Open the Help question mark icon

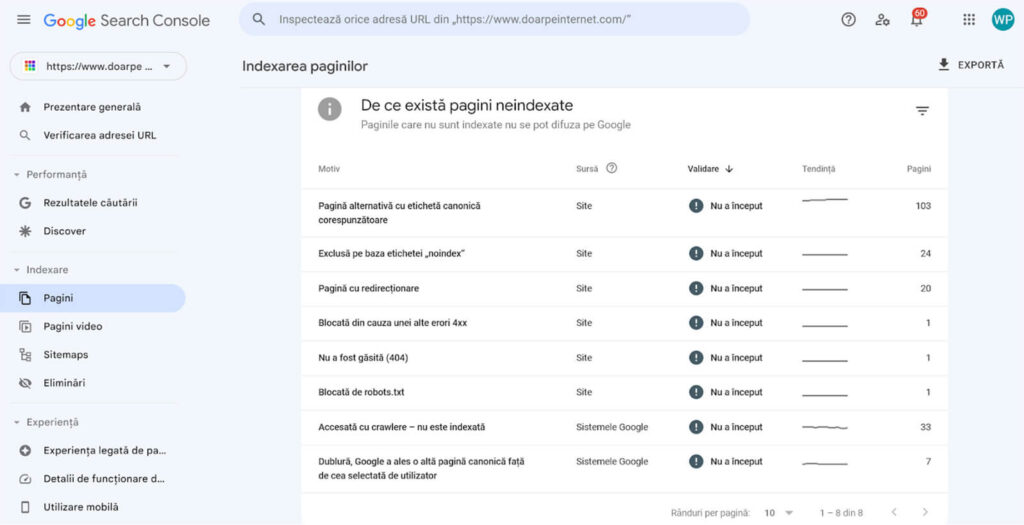(x=848, y=20)
